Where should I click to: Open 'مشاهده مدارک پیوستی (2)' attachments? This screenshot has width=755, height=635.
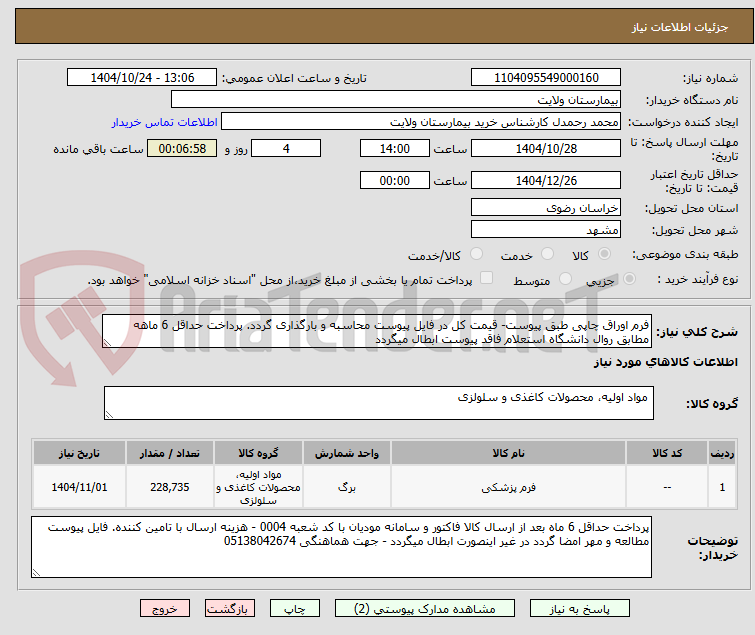(425, 609)
